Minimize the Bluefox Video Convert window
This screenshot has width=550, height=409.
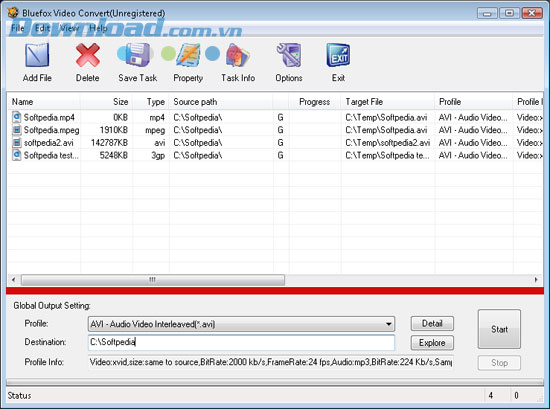[487, 13]
